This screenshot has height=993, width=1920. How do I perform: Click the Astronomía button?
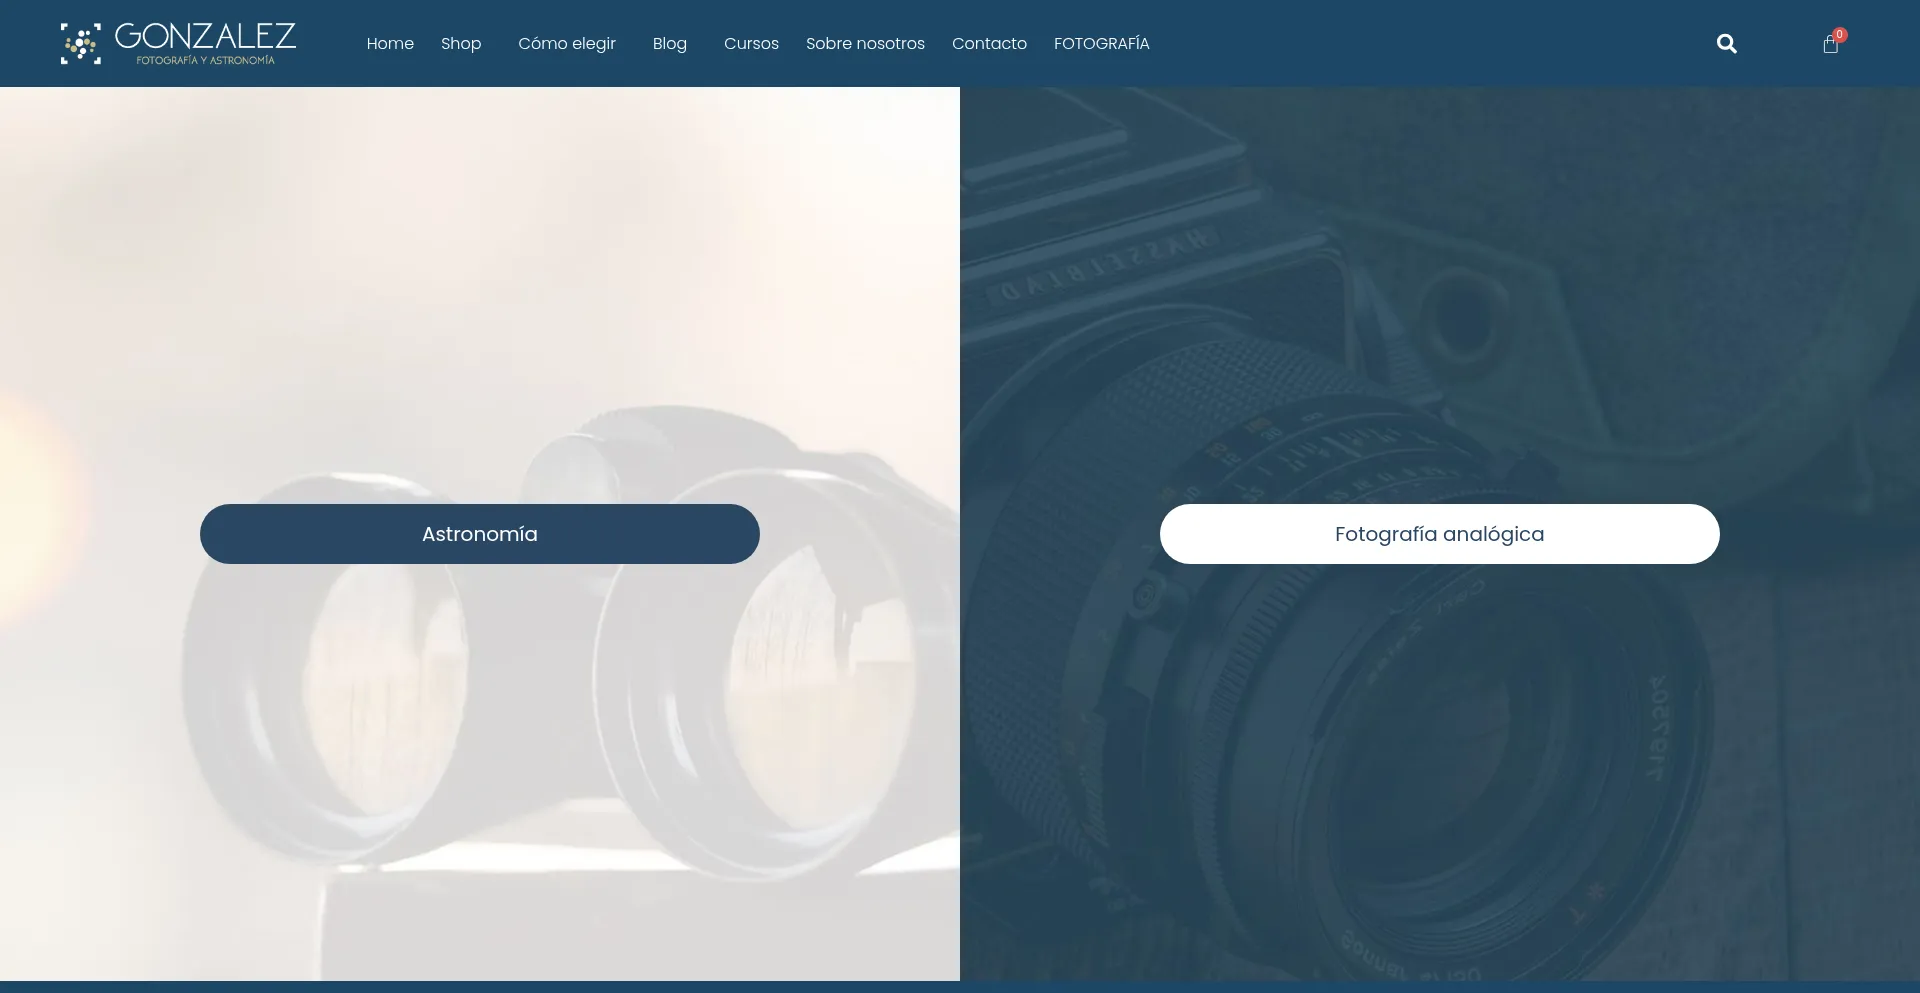tap(480, 534)
